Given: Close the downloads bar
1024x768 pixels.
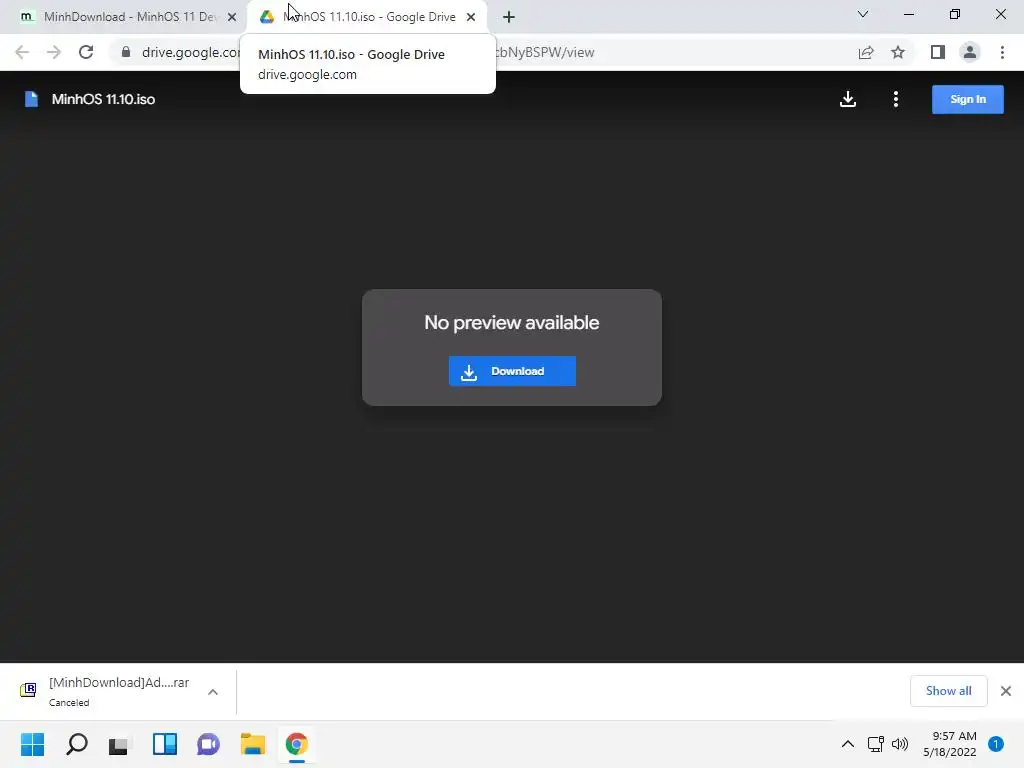Looking at the screenshot, I should tap(1006, 691).
